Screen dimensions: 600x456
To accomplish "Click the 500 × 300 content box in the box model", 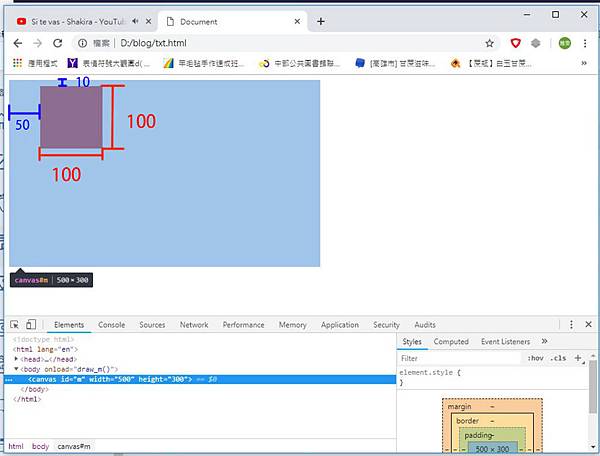I will (x=492, y=448).
